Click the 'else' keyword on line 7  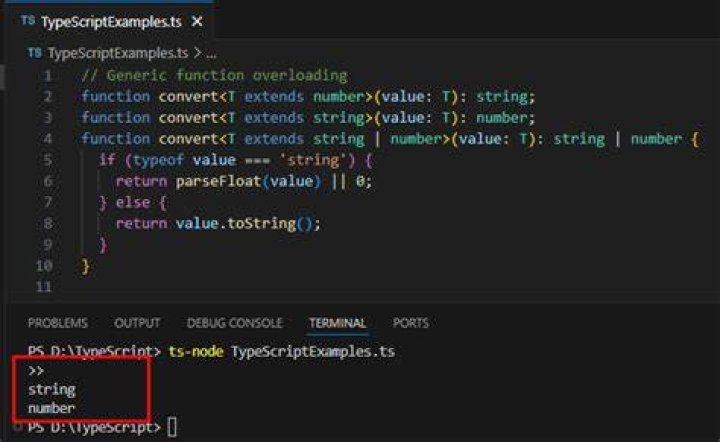tap(133, 202)
